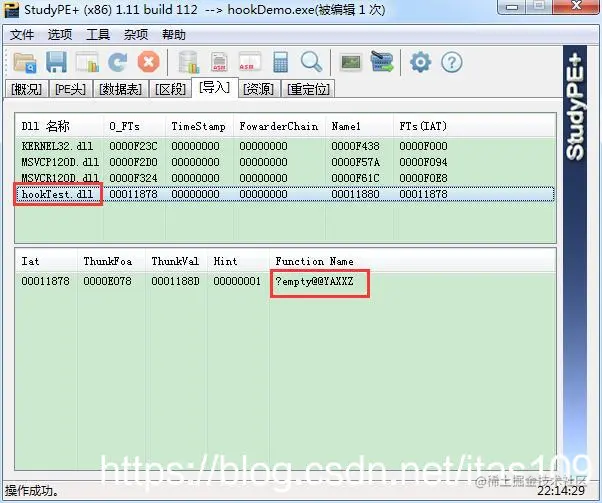Open settings with the gear icon
The width and height of the screenshot is (602, 503).
click(420, 62)
